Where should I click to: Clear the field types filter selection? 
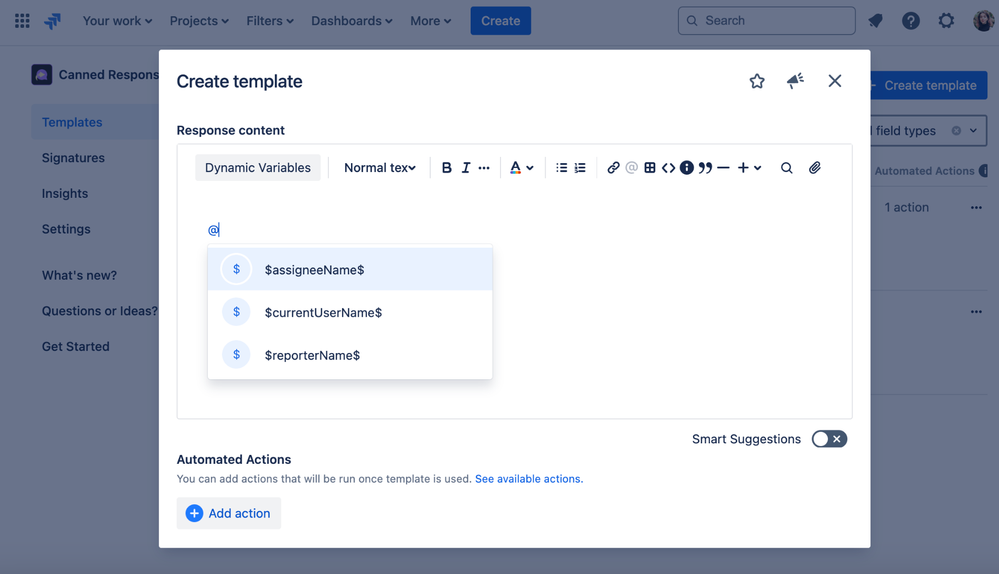(956, 131)
